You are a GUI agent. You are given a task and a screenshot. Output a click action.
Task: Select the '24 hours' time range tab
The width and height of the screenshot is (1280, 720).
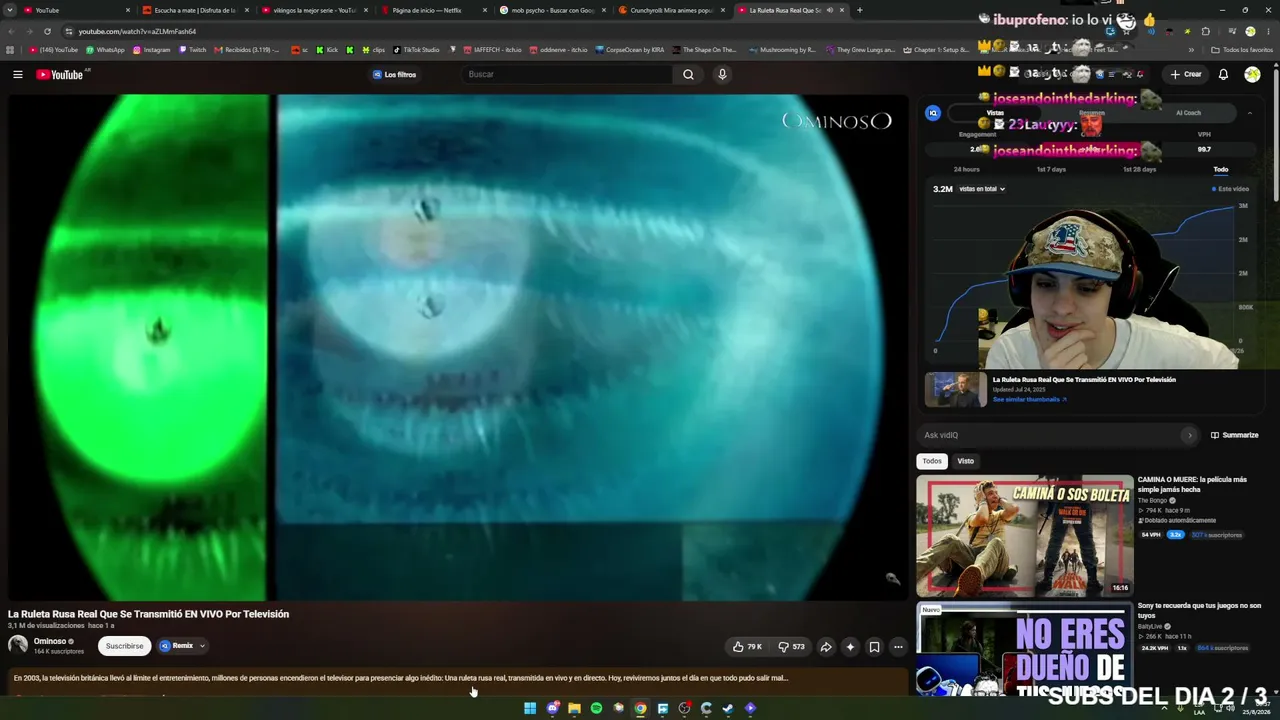[966, 170]
